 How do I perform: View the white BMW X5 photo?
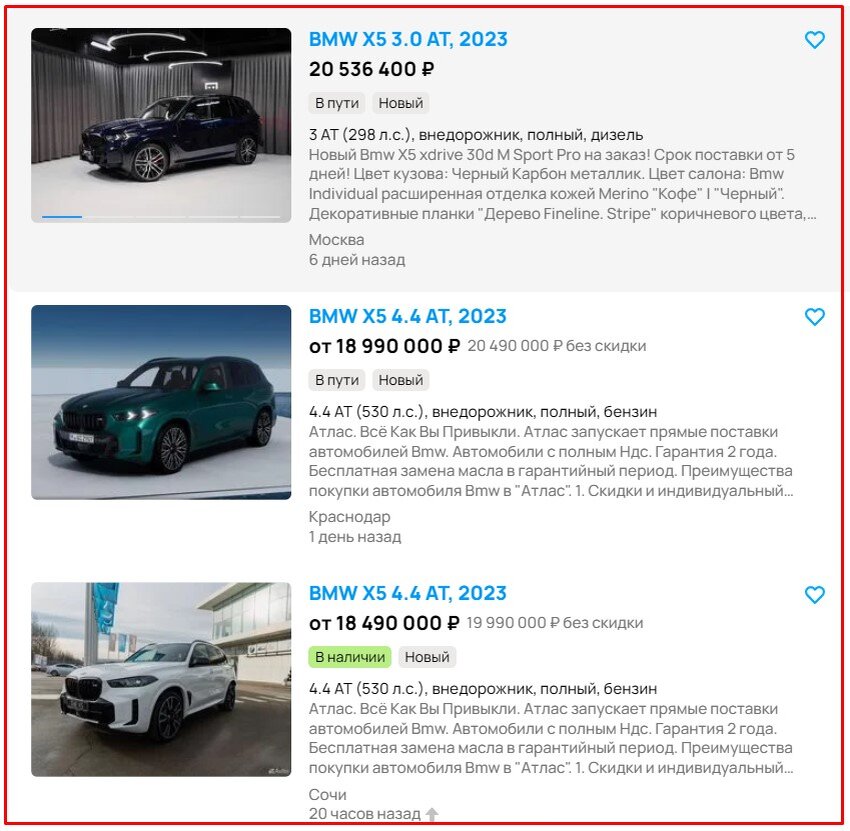pos(161,679)
